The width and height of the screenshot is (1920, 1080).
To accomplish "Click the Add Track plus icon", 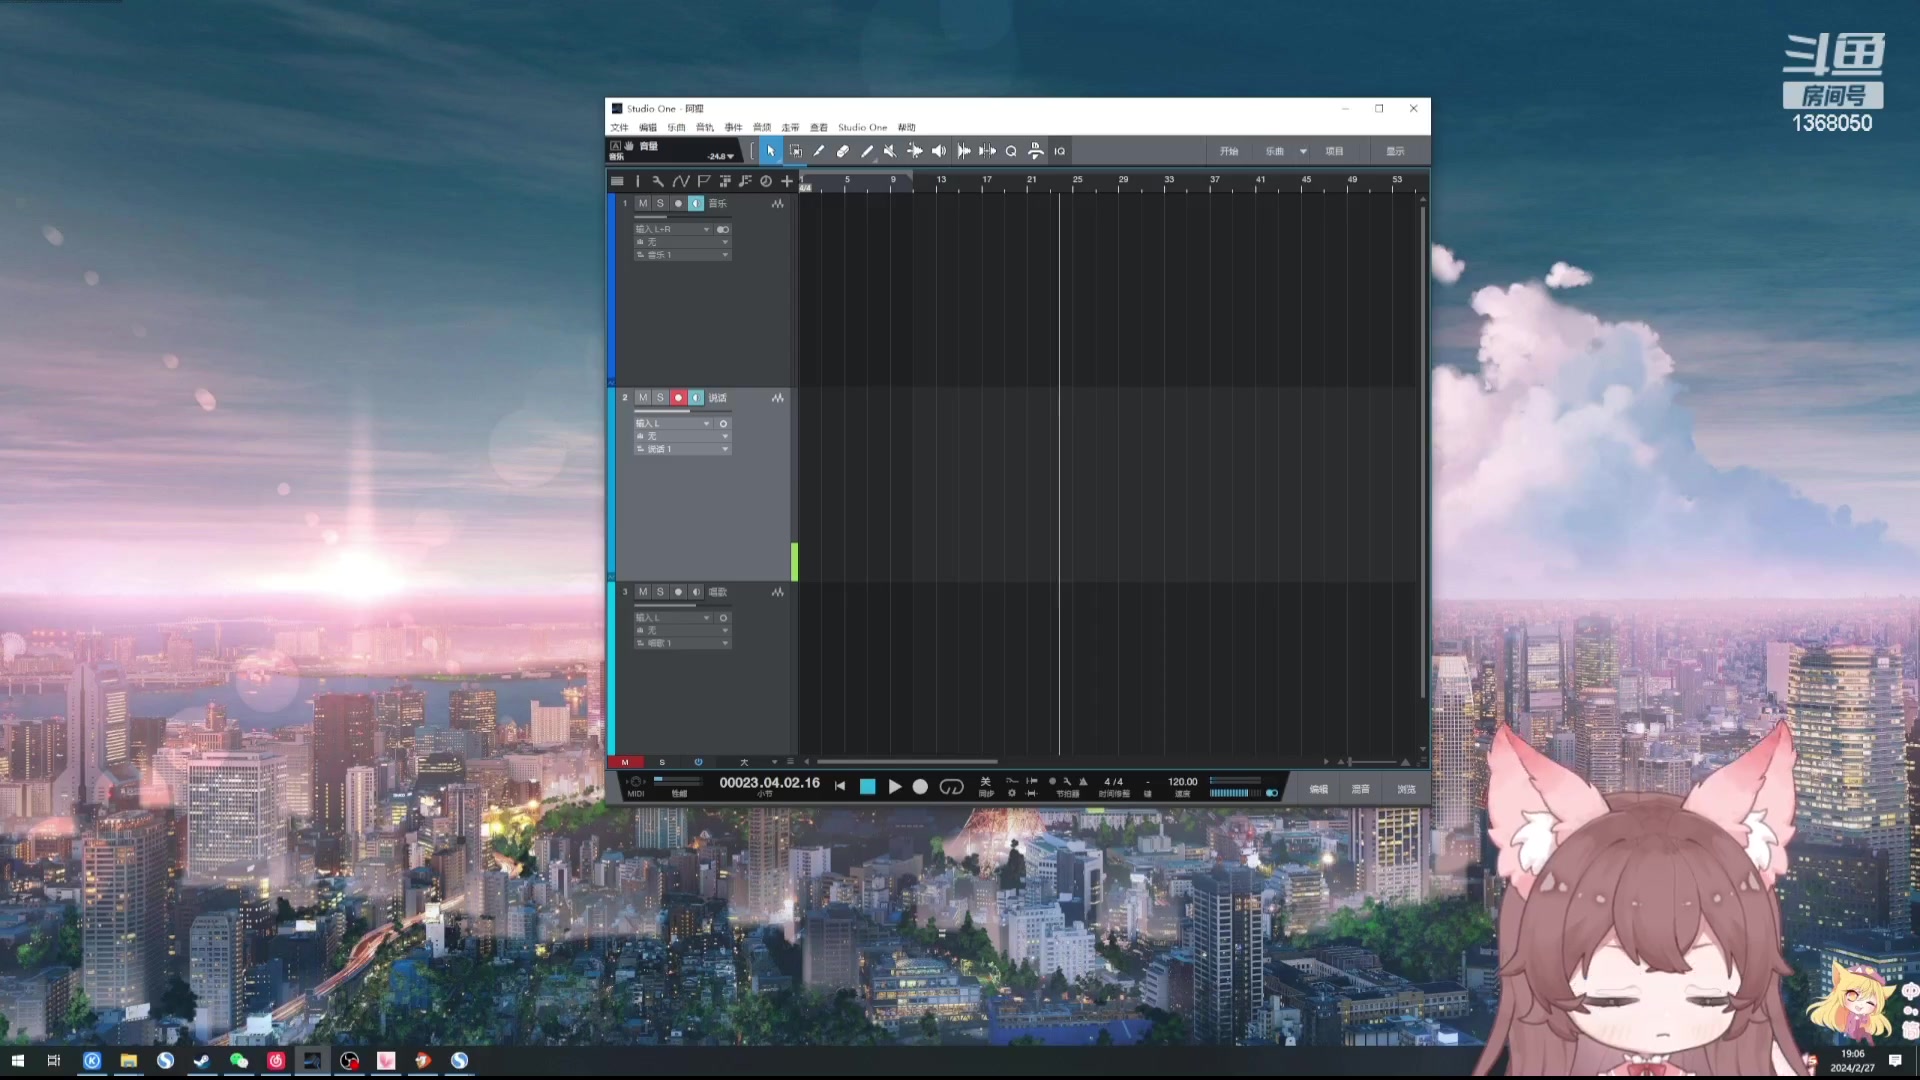I will (x=787, y=181).
